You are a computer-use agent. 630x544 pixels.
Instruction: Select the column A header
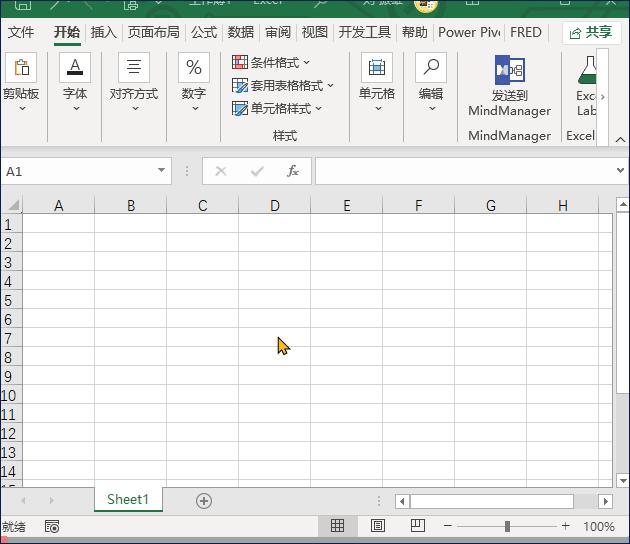click(x=59, y=205)
